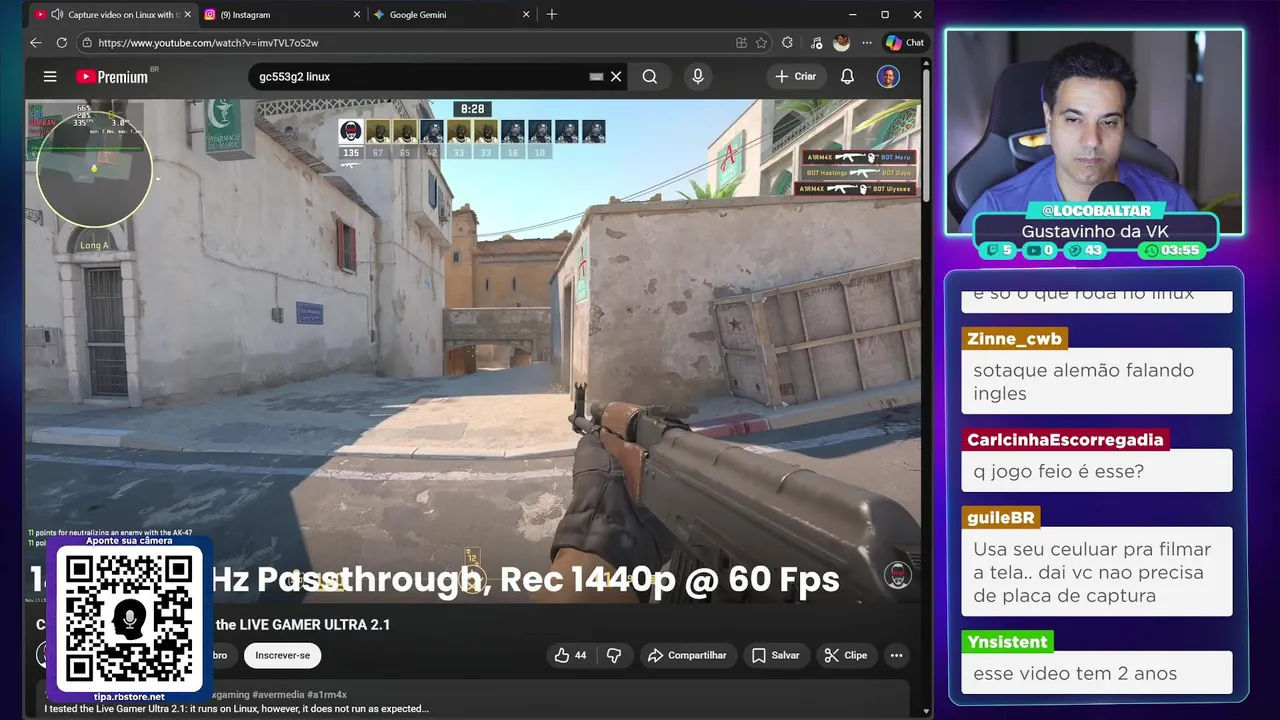This screenshot has height=720, width=1280.
Task: Click Ynsistent chat username
Action: tap(1007, 641)
